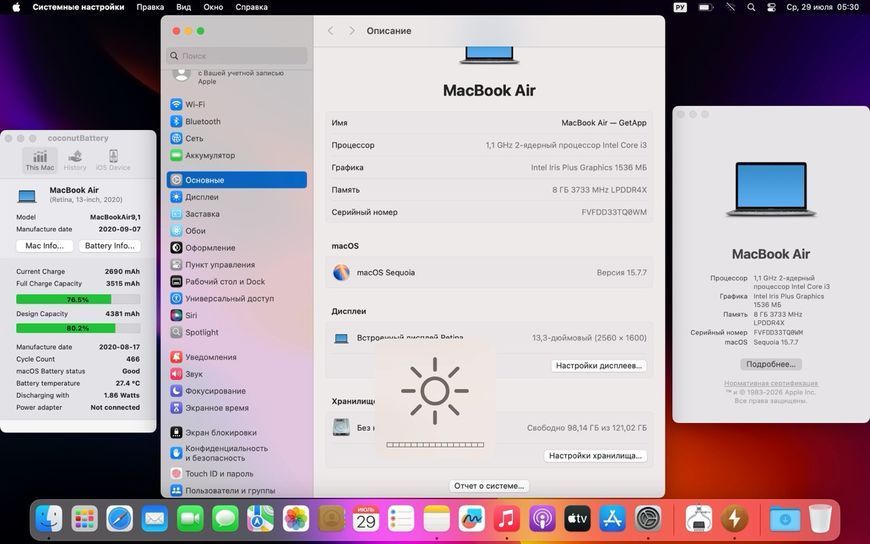Open FaceTime from the Dock
Viewport: 870px width, 544px height.
tap(190, 520)
